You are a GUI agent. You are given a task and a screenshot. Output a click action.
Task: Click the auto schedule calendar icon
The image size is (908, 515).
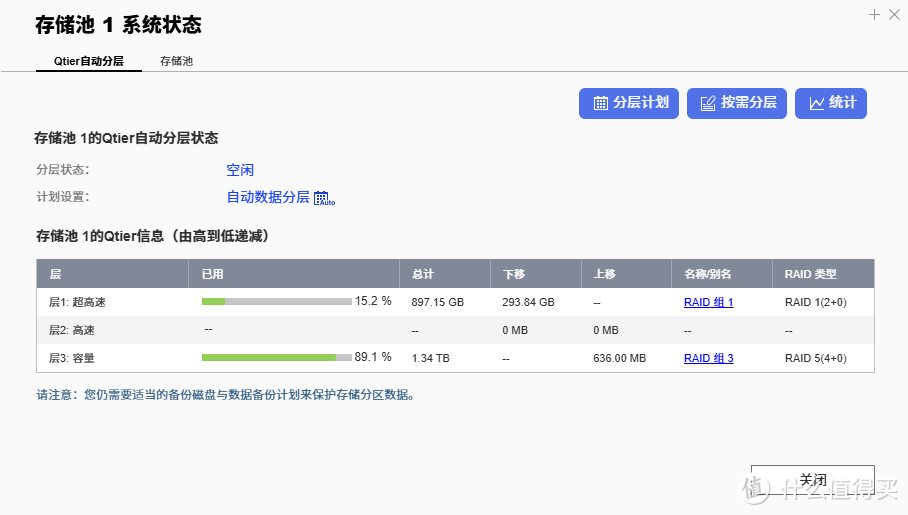pos(323,198)
